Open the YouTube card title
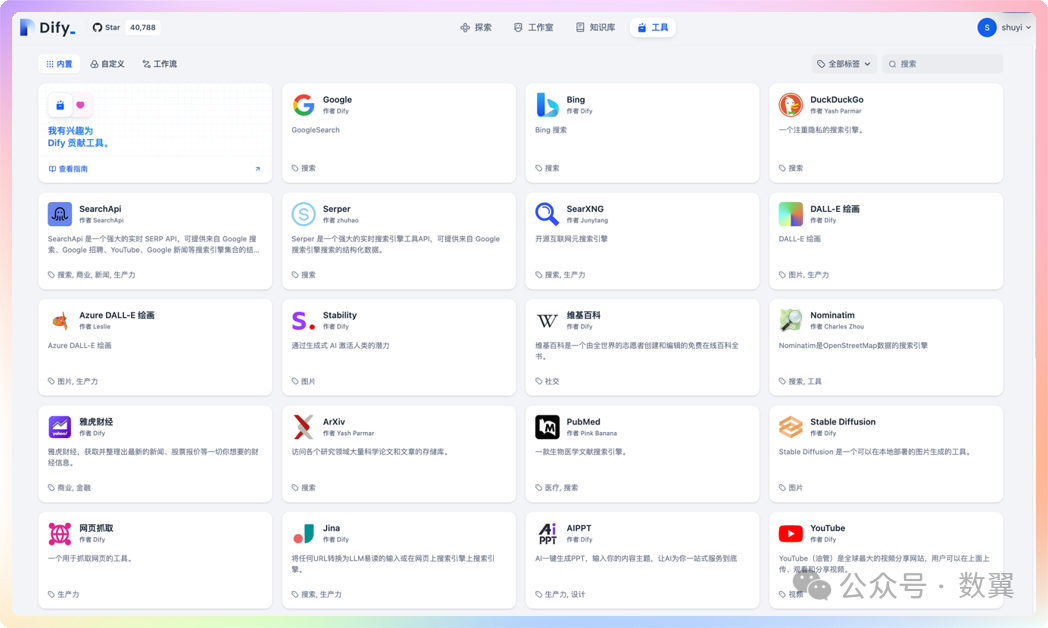Viewport: 1048px width, 628px height. point(827,528)
